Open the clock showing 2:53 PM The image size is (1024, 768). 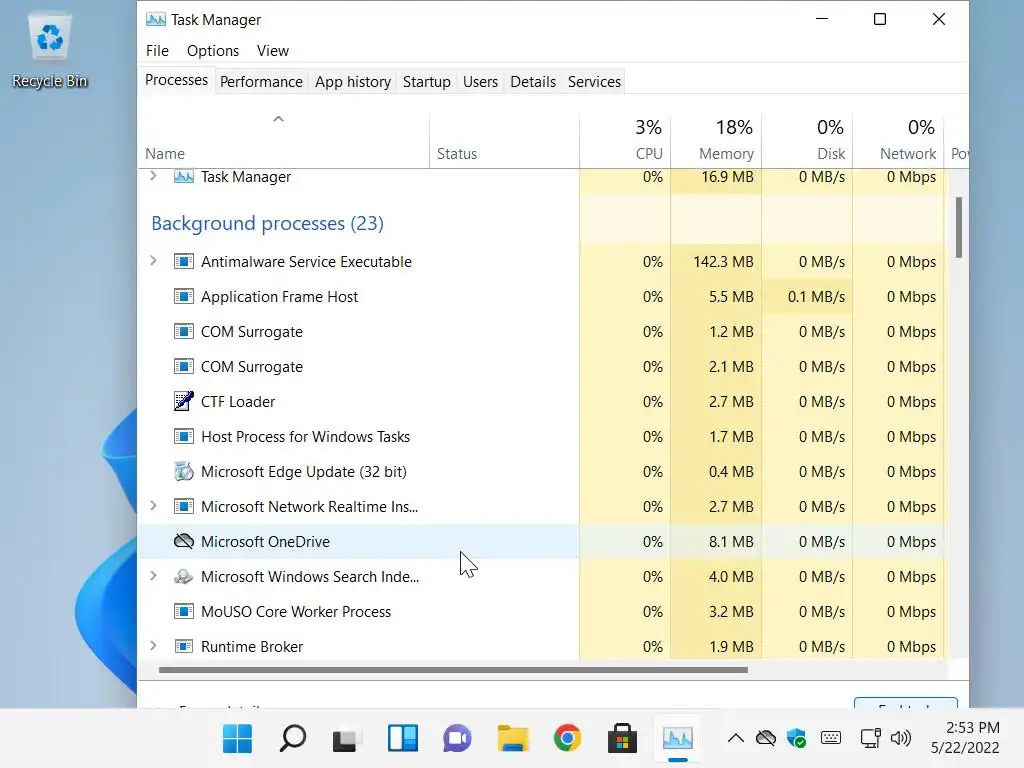coord(965,738)
